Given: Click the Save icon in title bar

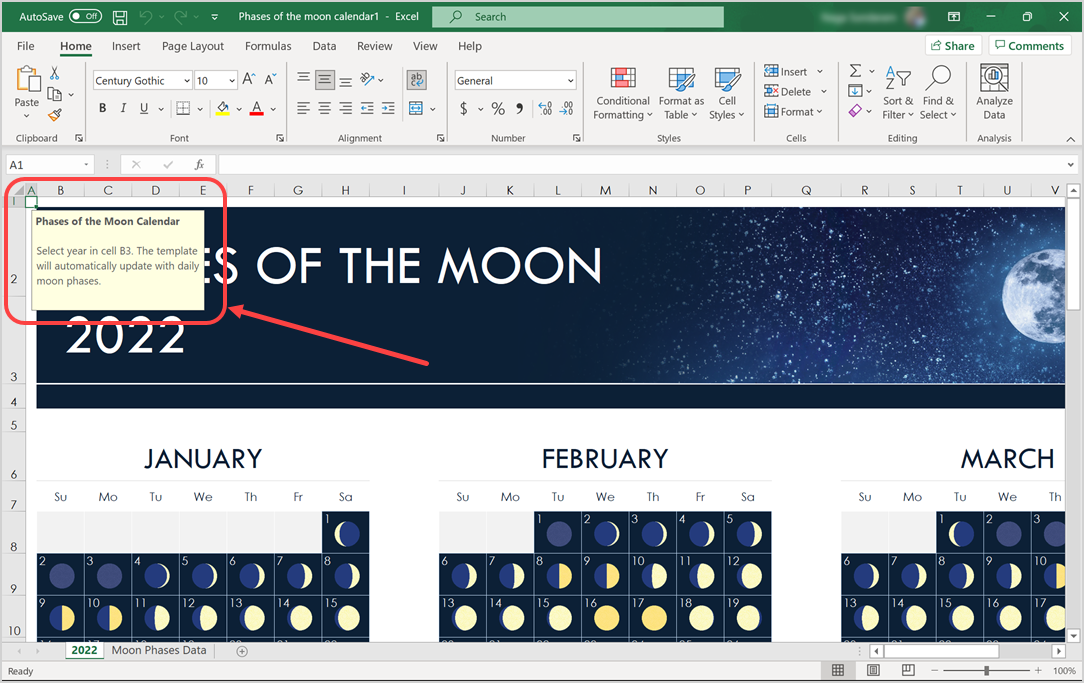Looking at the screenshot, I should tap(120, 17).
